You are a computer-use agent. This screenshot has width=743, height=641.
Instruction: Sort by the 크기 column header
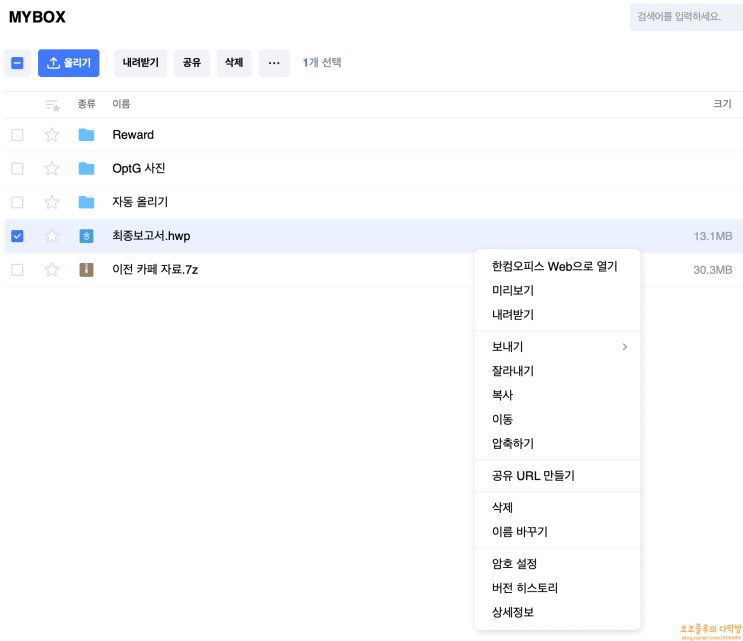click(721, 104)
